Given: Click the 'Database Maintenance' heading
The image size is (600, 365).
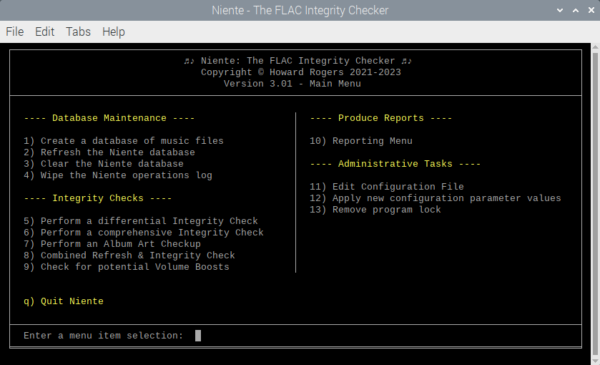Looking at the screenshot, I should (109, 118).
